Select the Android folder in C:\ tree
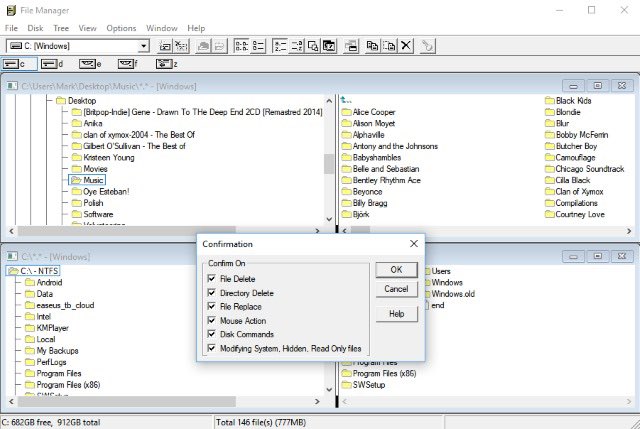Image resolution: width=640 pixels, height=429 pixels. pos(43,282)
